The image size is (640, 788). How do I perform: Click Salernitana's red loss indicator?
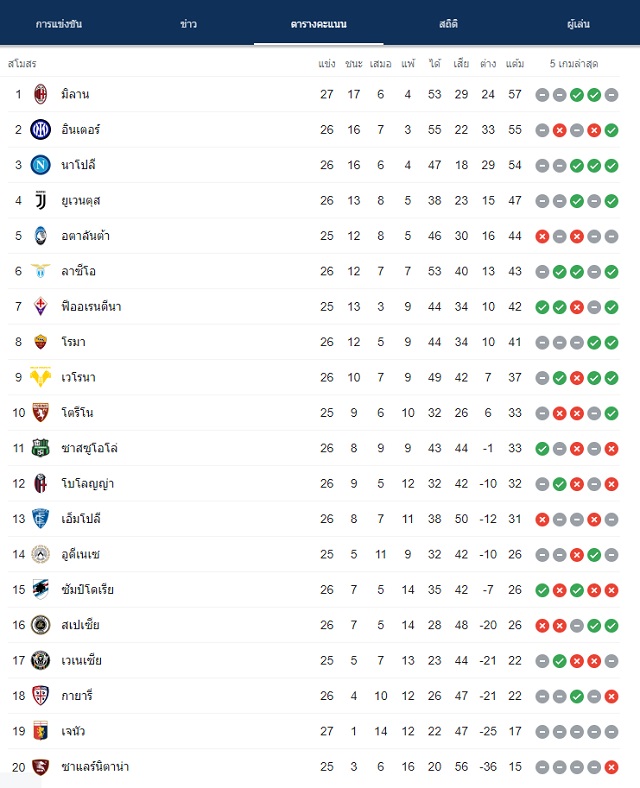click(611, 767)
